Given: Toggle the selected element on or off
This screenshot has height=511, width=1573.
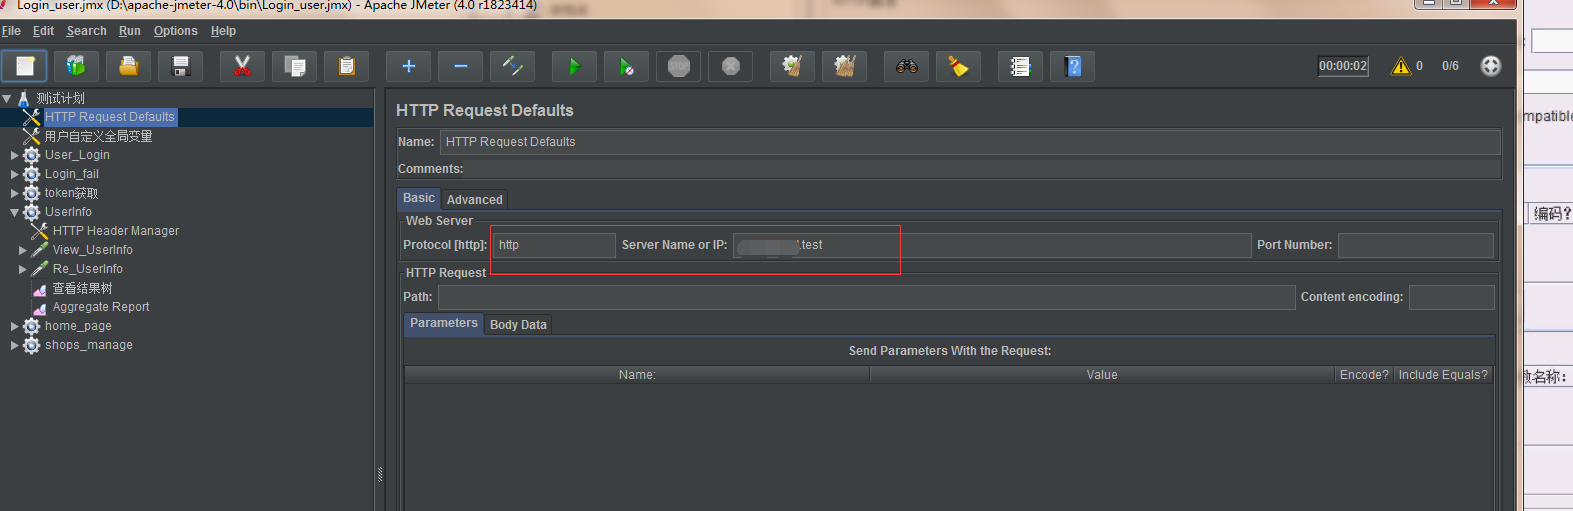Looking at the screenshot, I should (513, 66).
